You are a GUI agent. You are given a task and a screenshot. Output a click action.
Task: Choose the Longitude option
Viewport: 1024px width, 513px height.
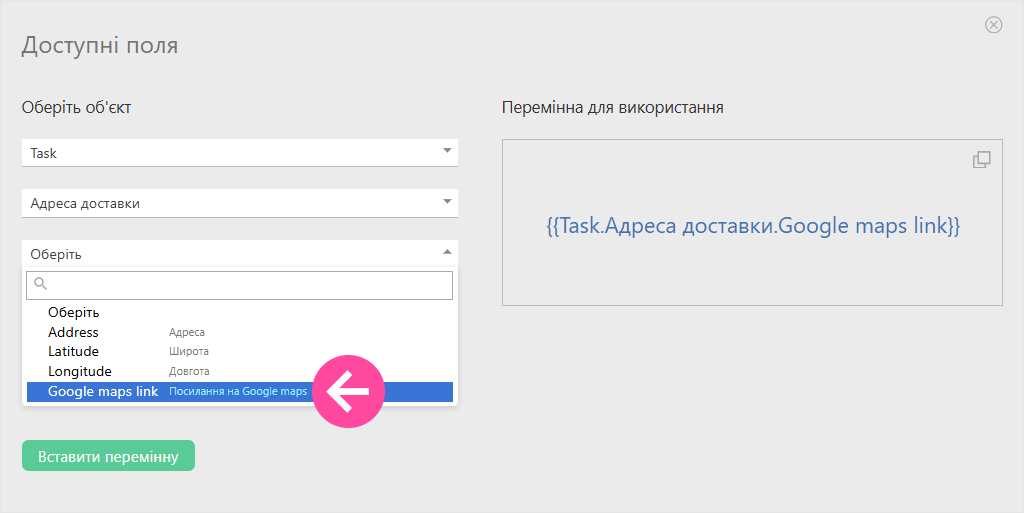pos(79,371)
